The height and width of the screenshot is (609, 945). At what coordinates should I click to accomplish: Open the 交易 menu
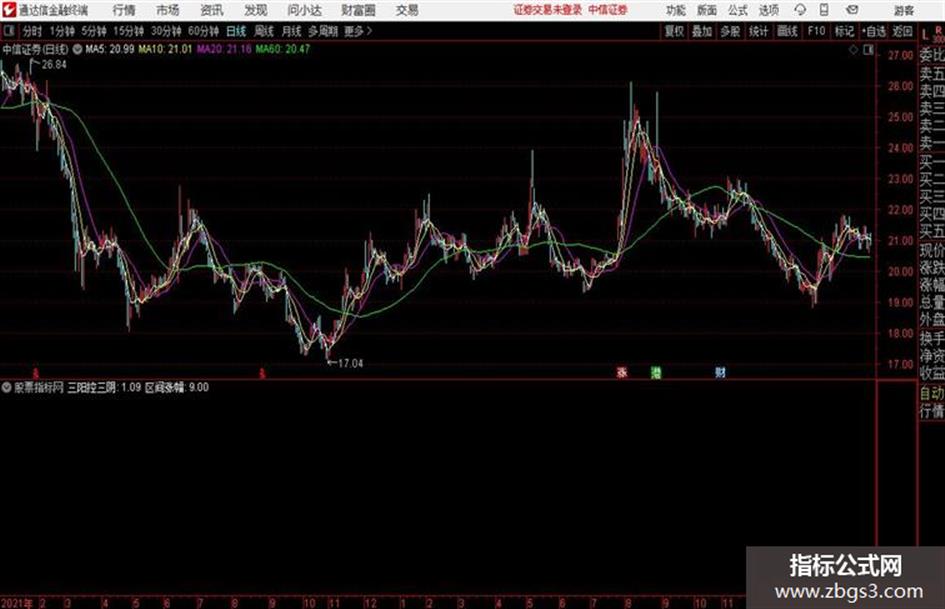coord(407,10)
